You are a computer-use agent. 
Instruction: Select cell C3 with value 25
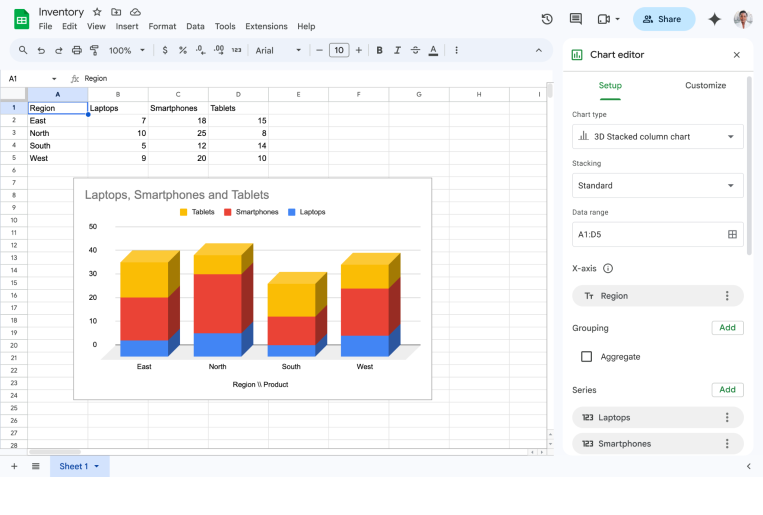(x=178, y=133)
